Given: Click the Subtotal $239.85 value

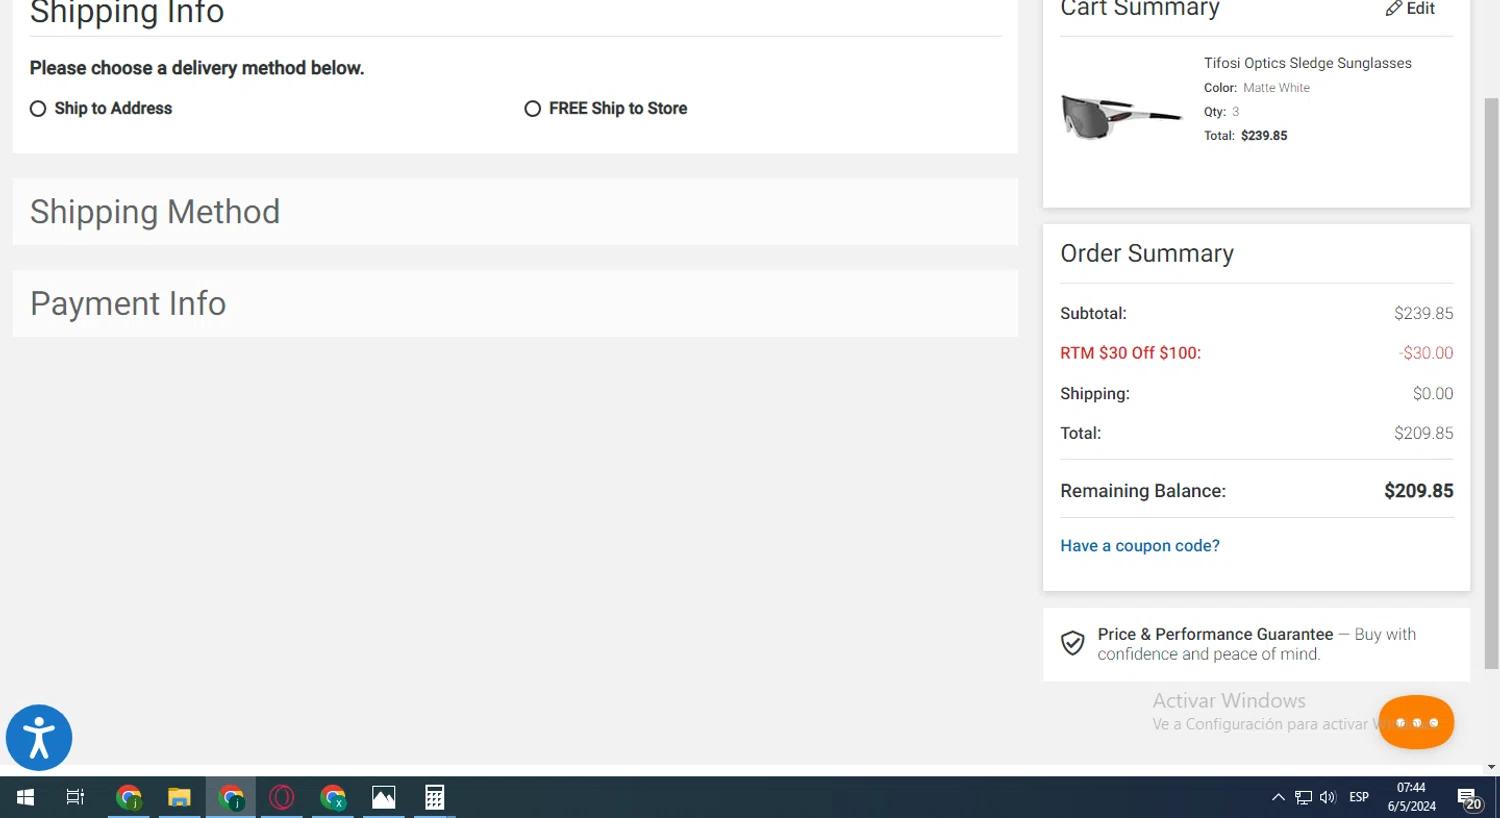Looking at the screenshot, I should click(x=1423, y=314).
